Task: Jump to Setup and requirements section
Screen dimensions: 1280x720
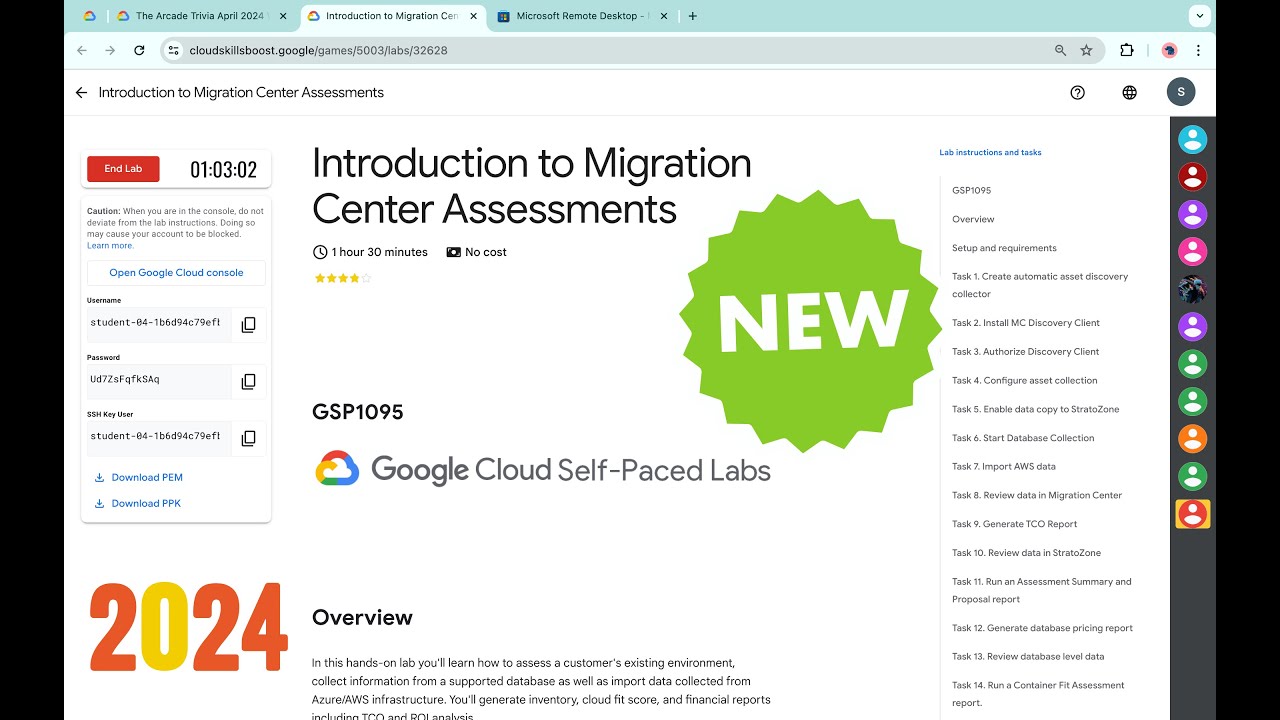Action: (1004, 248)
